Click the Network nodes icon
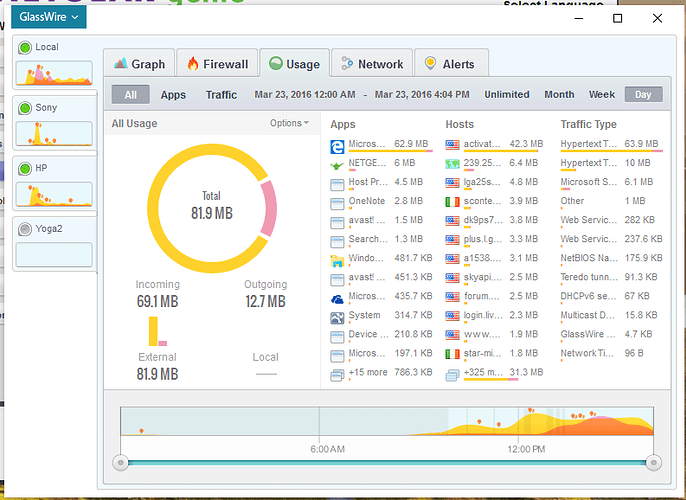The width and height of the screenshot is (686, 500). [347, 64]
